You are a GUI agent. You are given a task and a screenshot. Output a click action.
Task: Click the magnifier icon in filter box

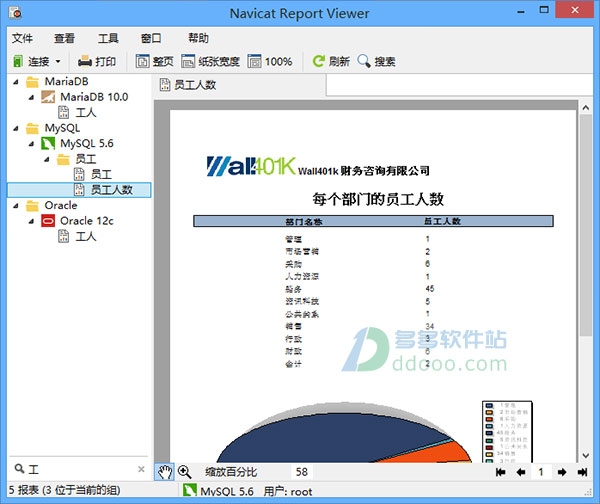point(19,468)
